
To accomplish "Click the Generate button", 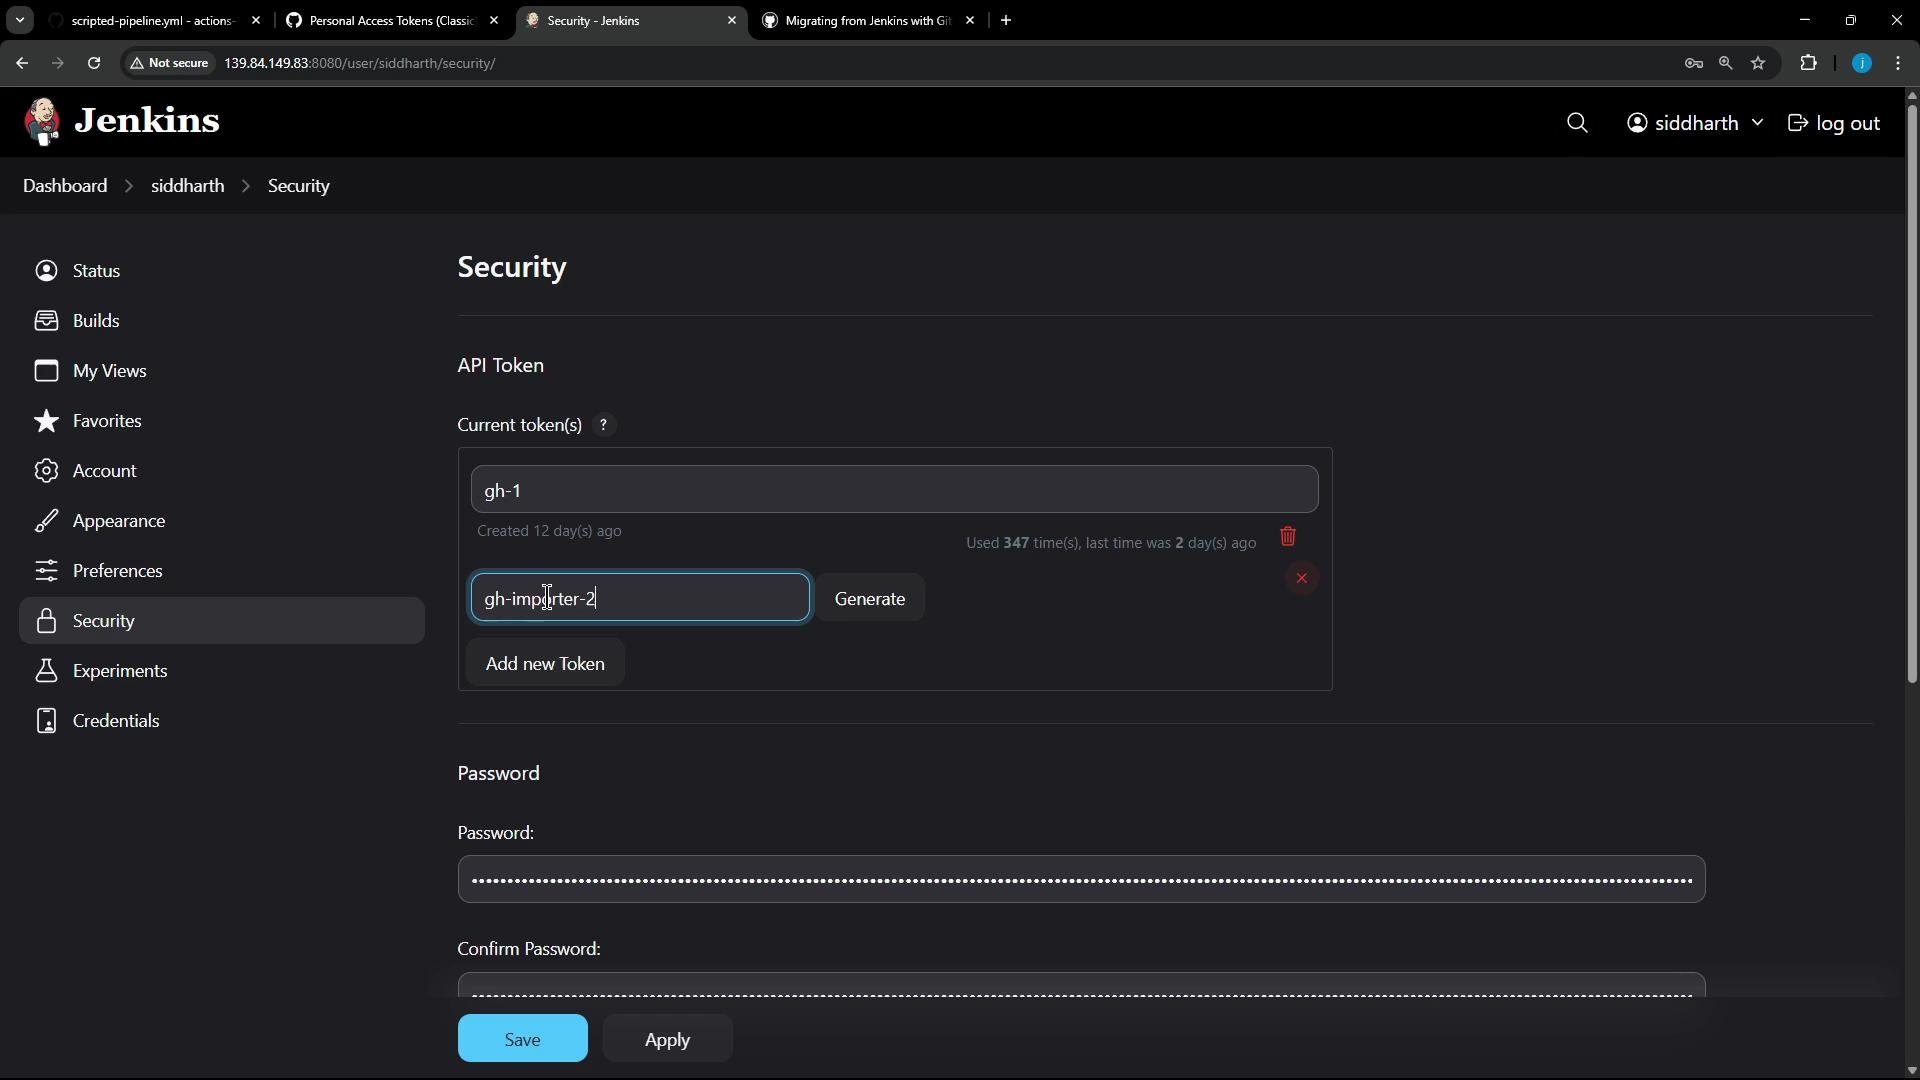I will pyautogui.click(x=870, y=598).
